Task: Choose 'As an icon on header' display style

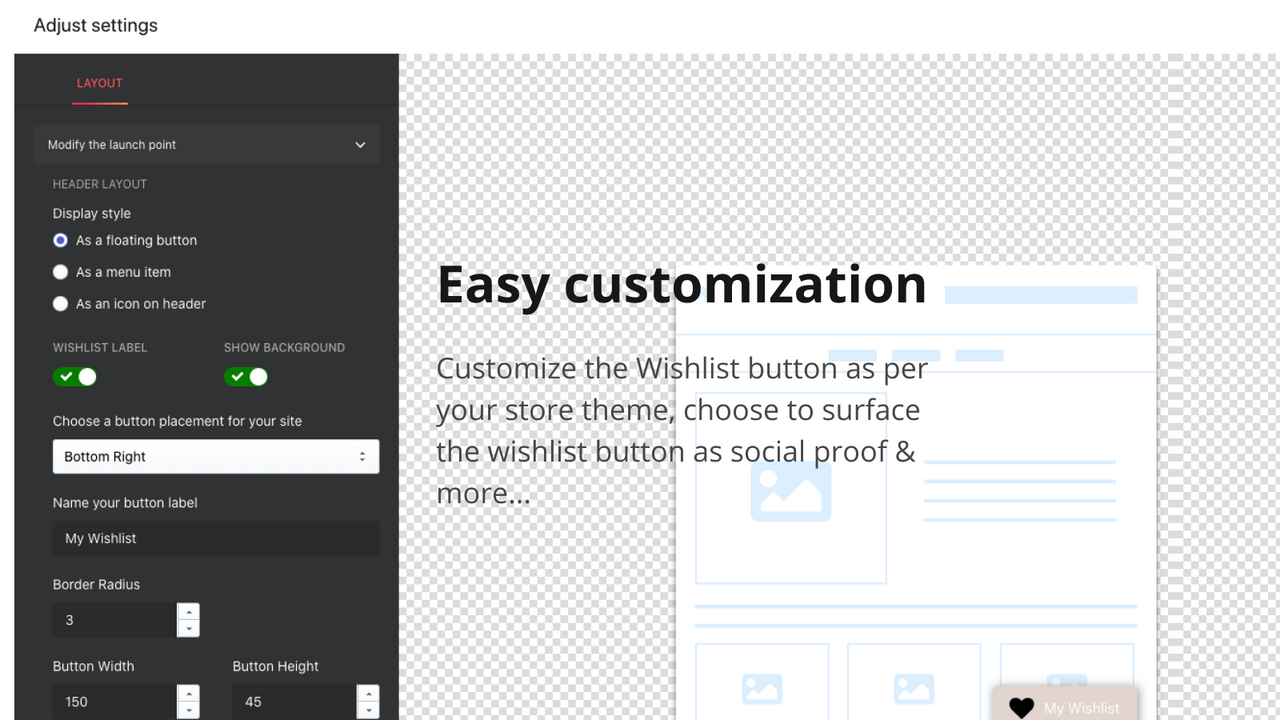Action: pos(60,303)
